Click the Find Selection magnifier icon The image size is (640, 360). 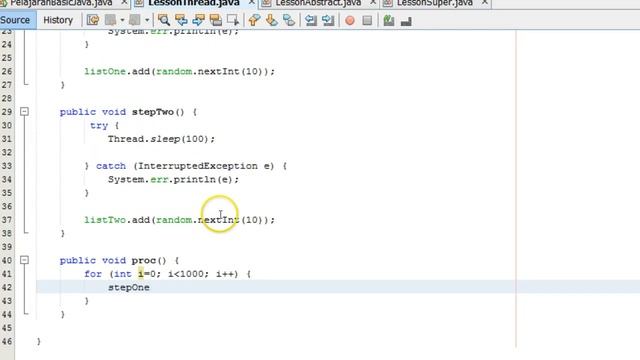point(164,20)
